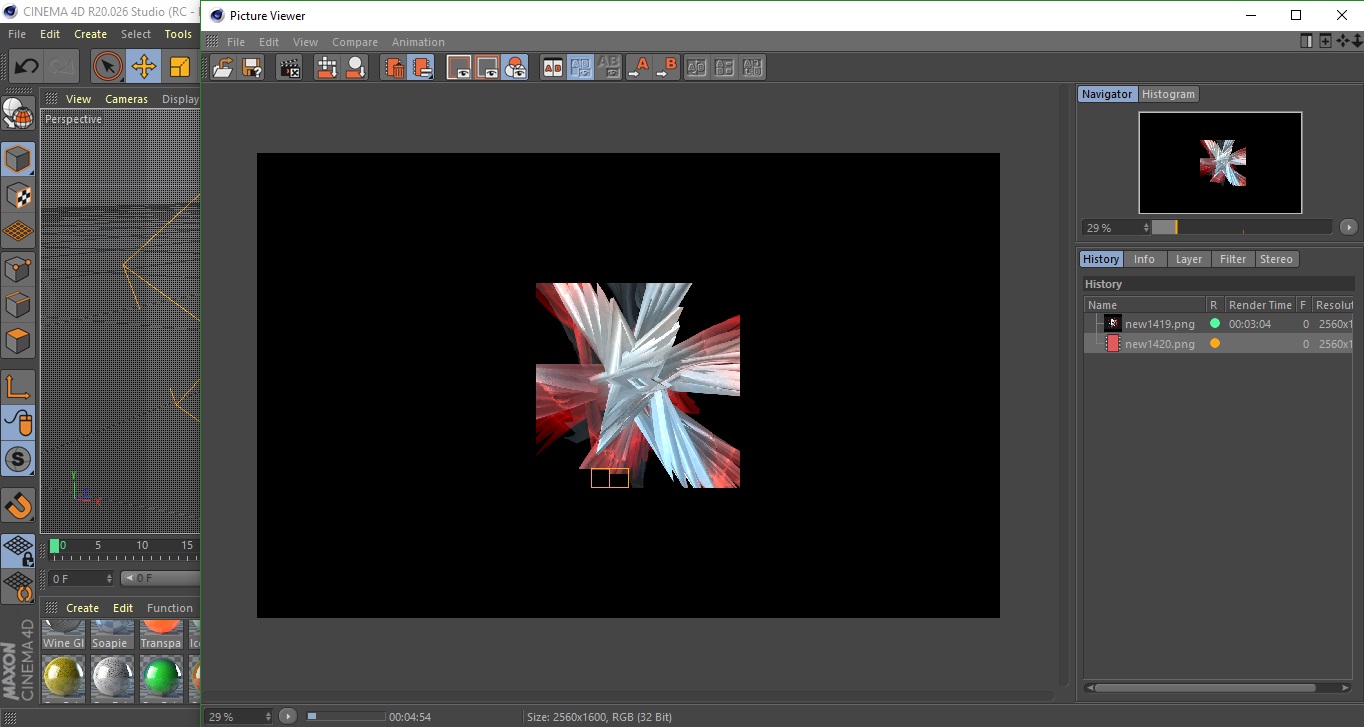Open the Animation menu
The width and height of the screenshot is (1364, 727).
click(x=418, y=42)
